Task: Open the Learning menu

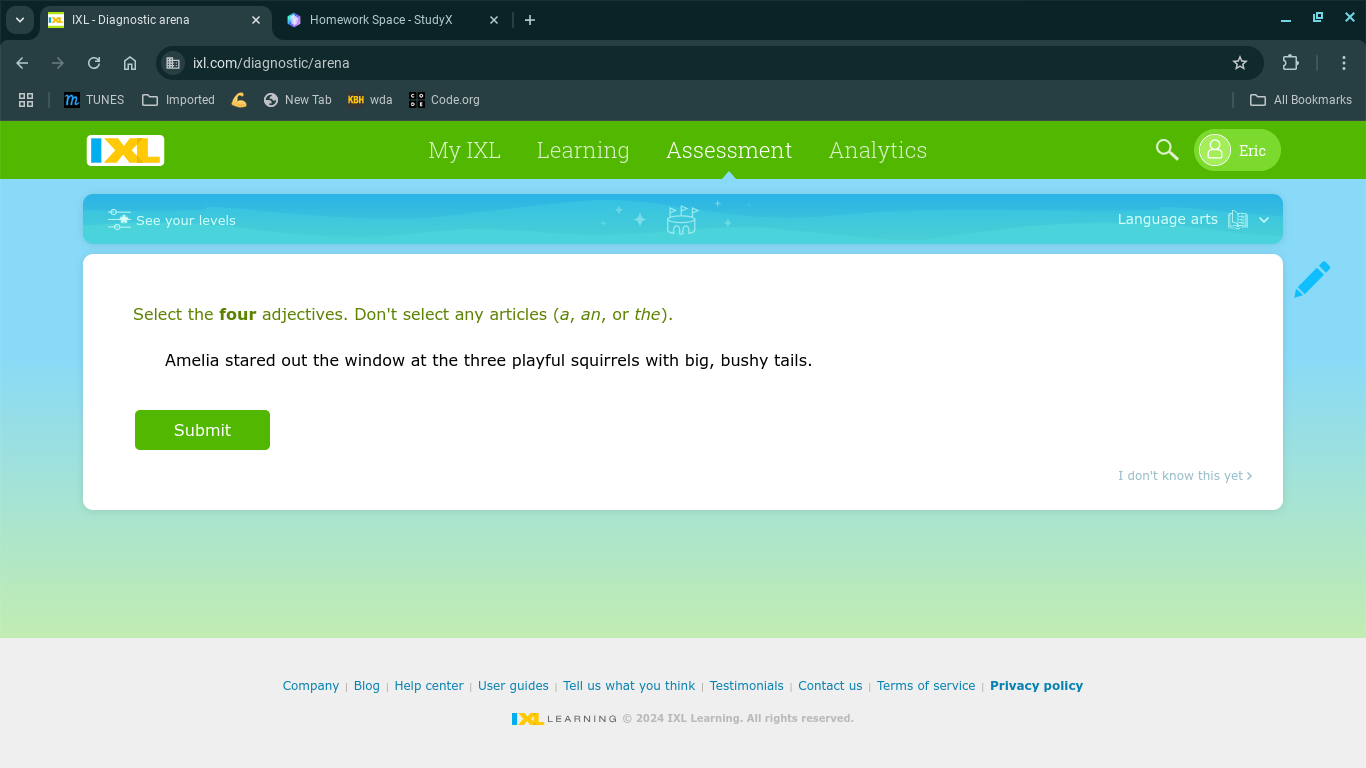Action: tap(583, 150)
